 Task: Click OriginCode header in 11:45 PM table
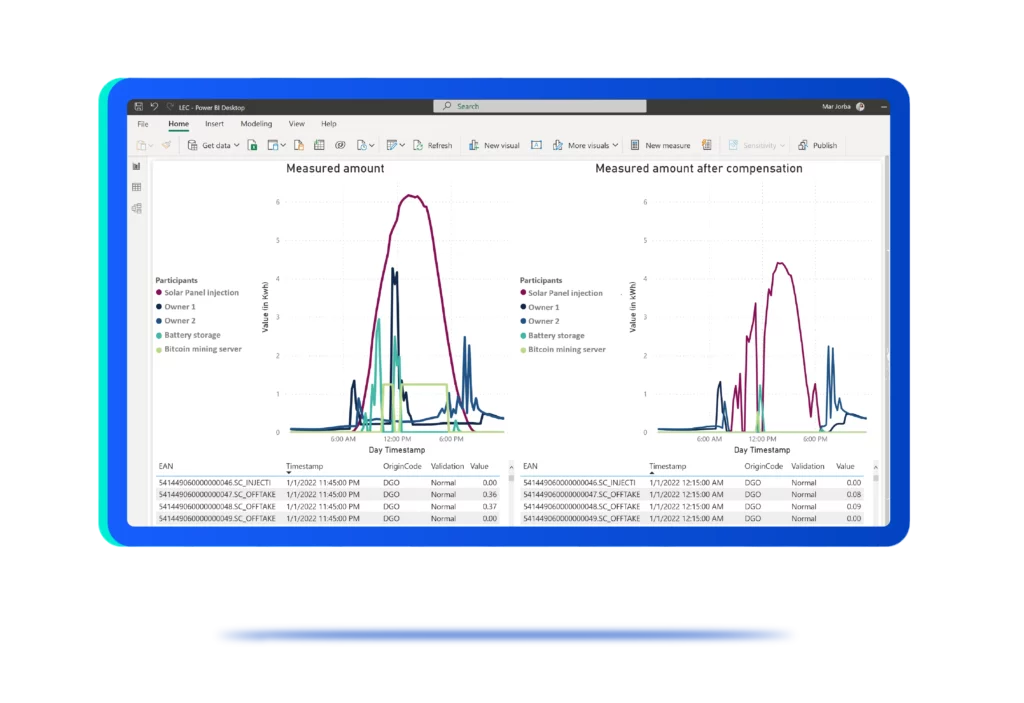point(402,466)
